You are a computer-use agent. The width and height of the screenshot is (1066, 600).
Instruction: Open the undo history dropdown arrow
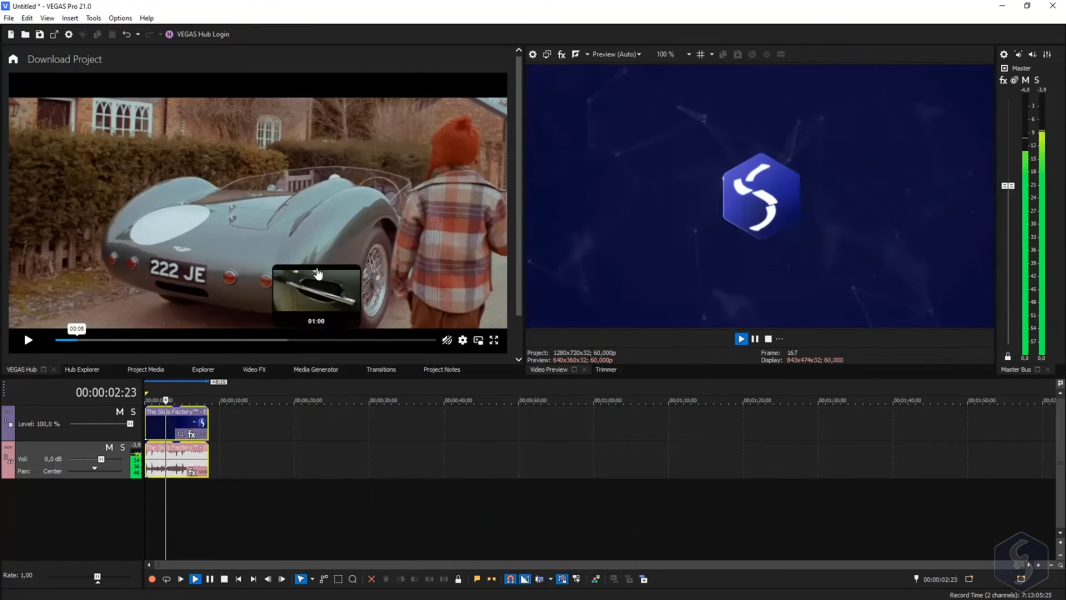[x=137, y=34]
